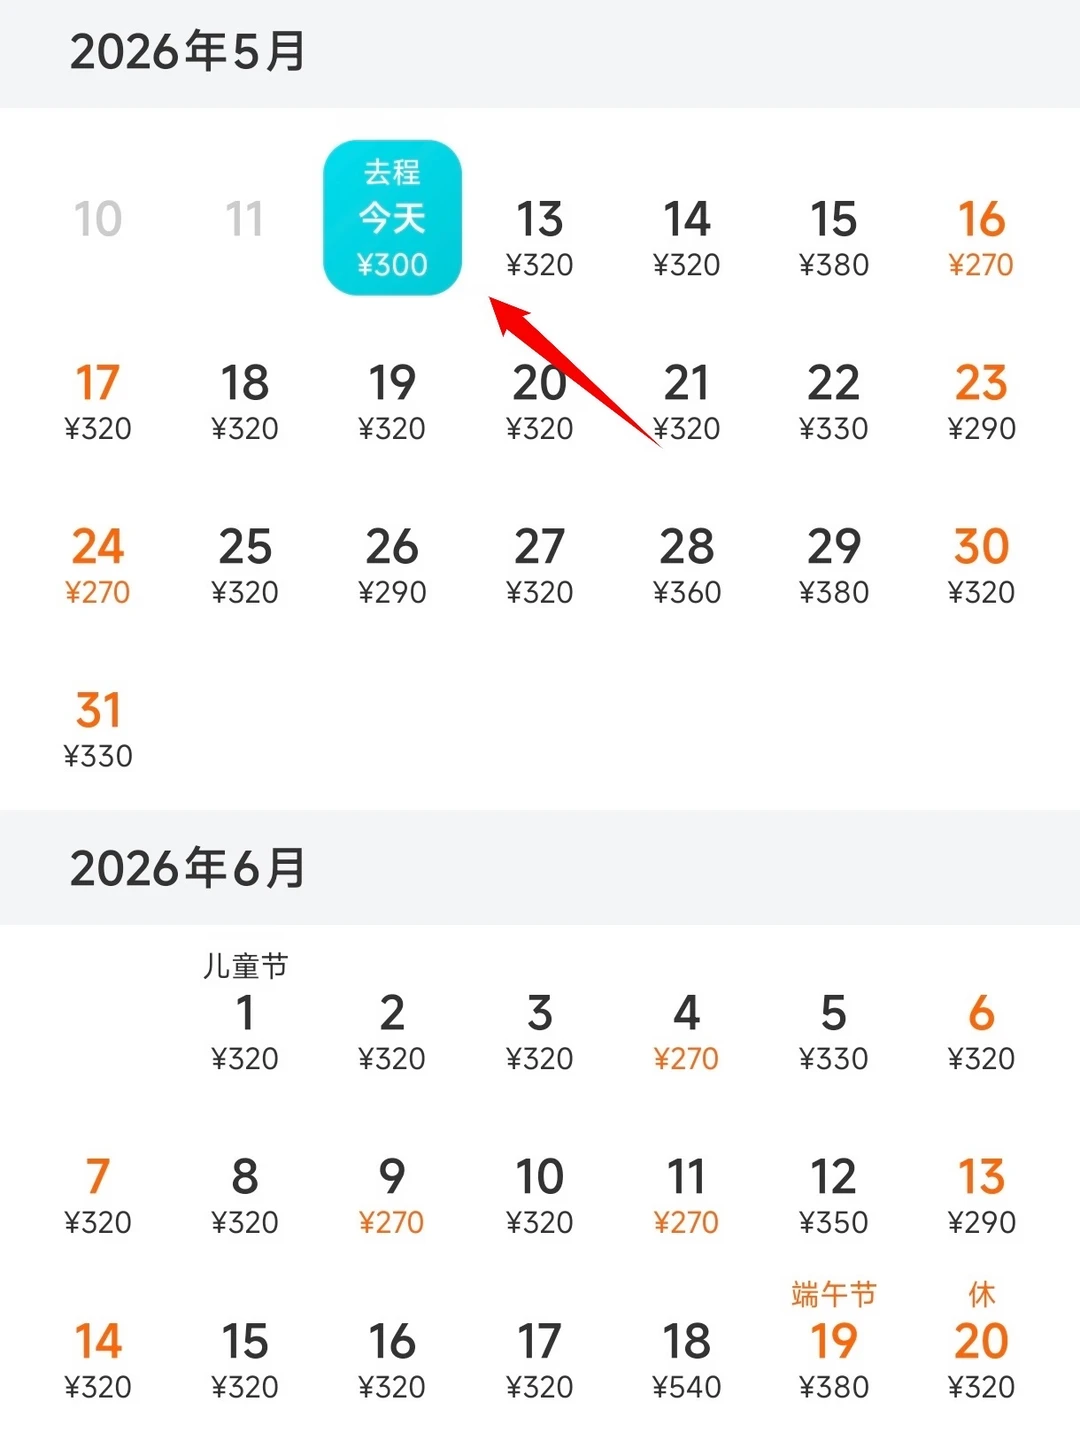Choose May 17 date cell

(98, 402)
